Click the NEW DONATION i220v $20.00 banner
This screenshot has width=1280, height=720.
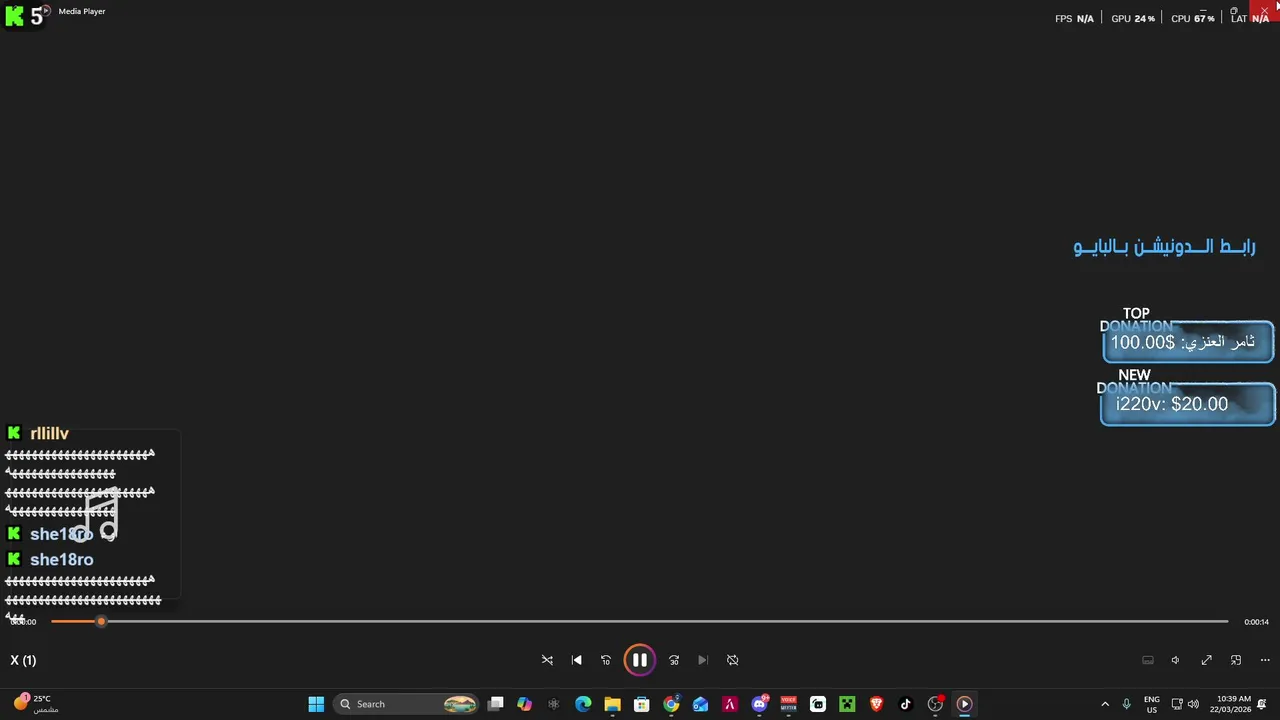pyautogui.click(x=1187, y=404)
